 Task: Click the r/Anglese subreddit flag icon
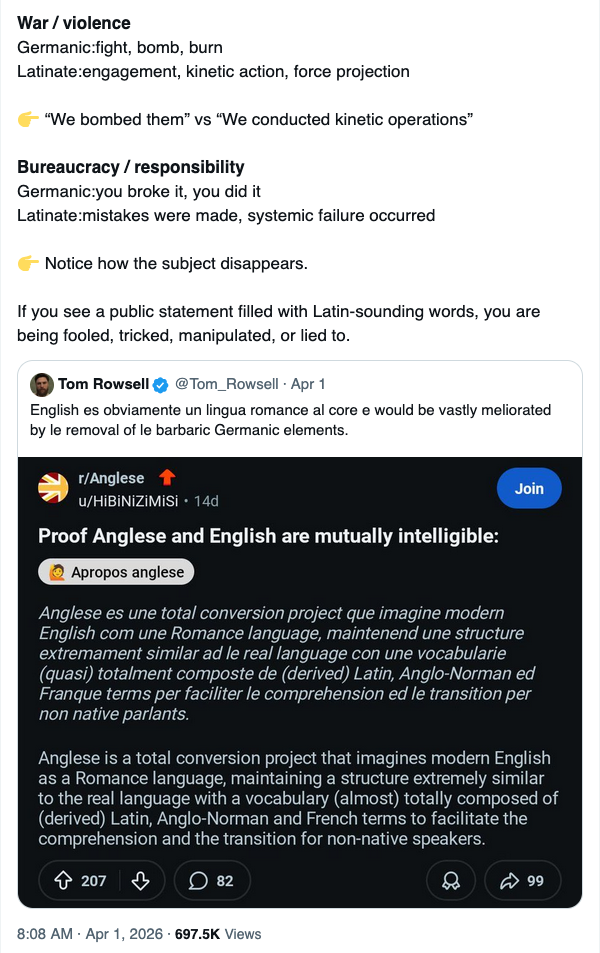tap(53, 488)
